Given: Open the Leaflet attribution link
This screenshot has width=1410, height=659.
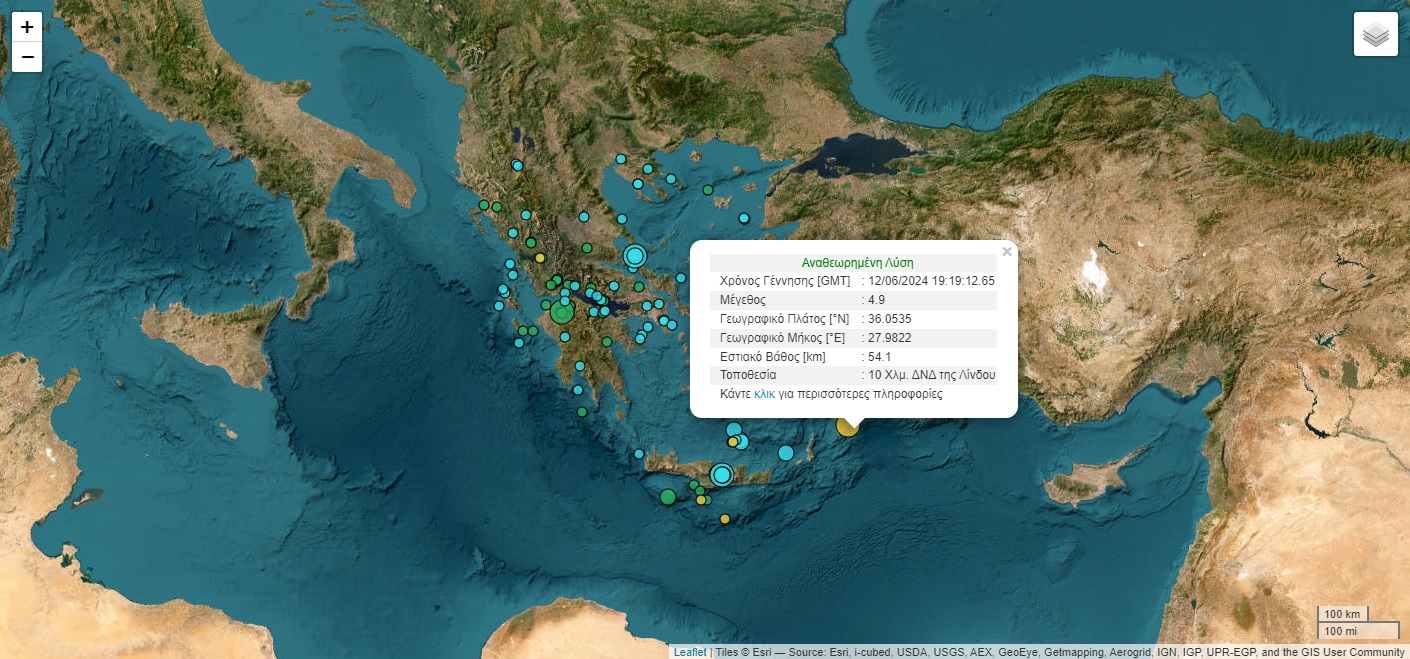Looking at the screenshot, I should [689, 652].
